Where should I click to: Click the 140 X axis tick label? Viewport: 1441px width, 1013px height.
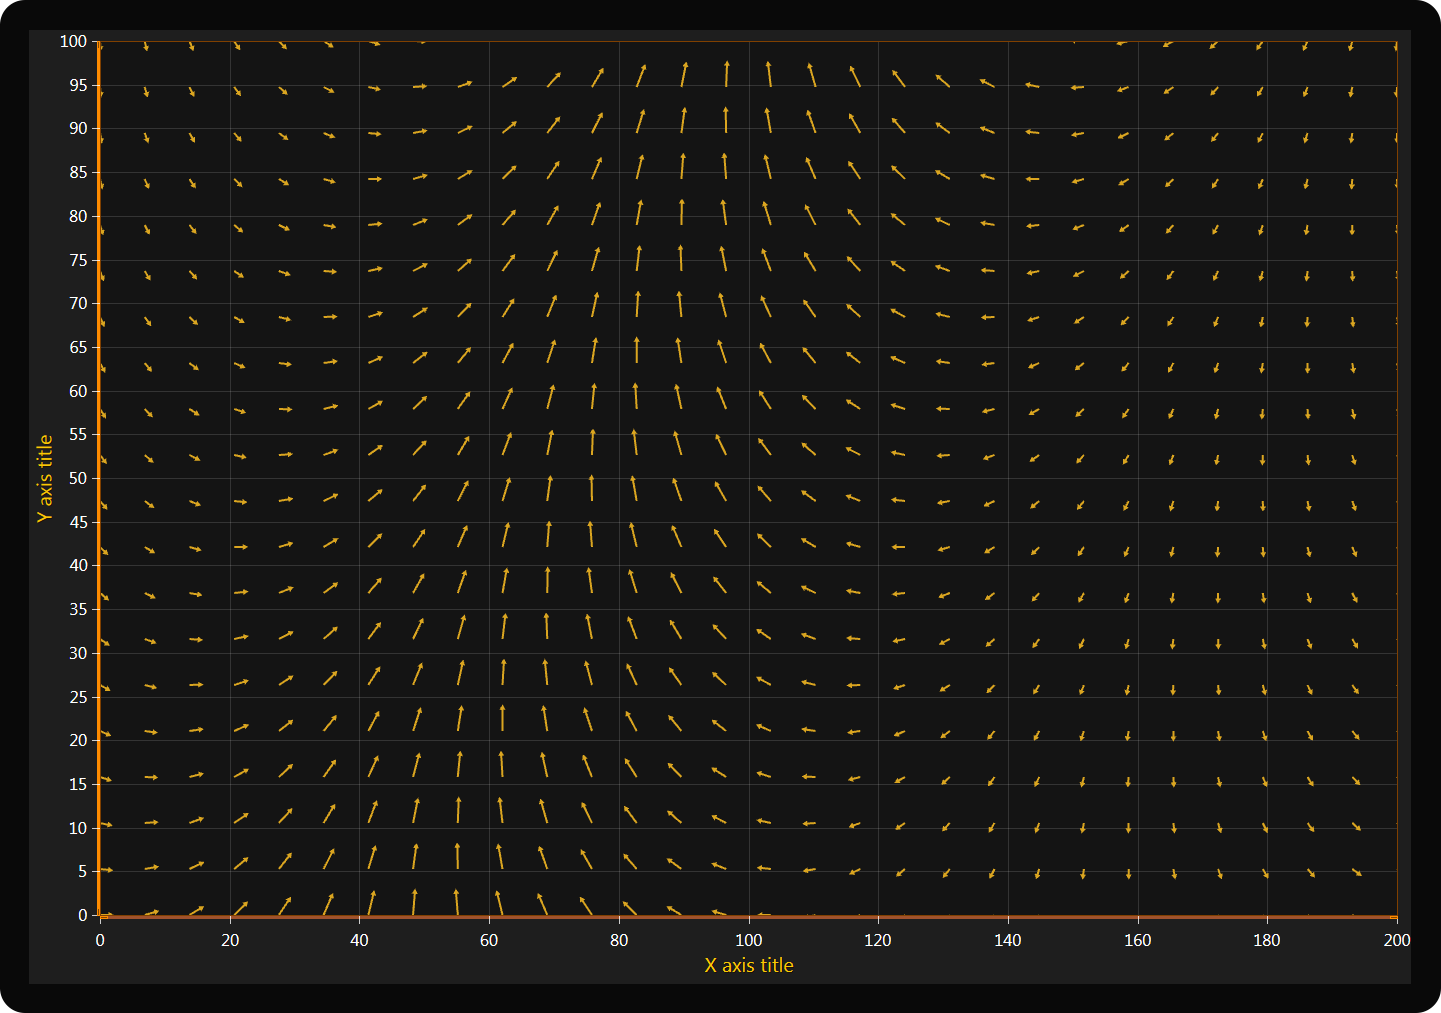click(1007, 940)
